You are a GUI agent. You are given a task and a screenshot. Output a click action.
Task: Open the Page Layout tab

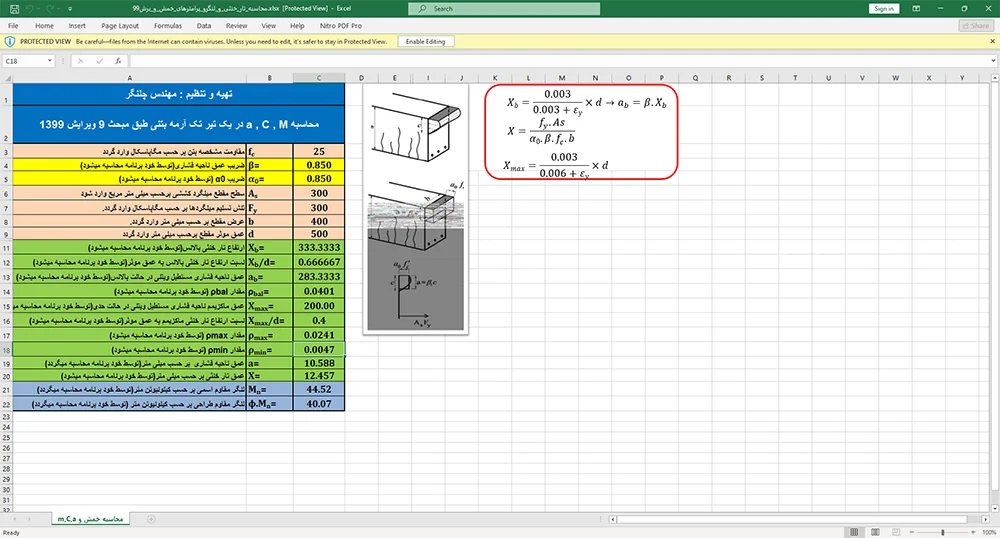click(x=120, y=25)
